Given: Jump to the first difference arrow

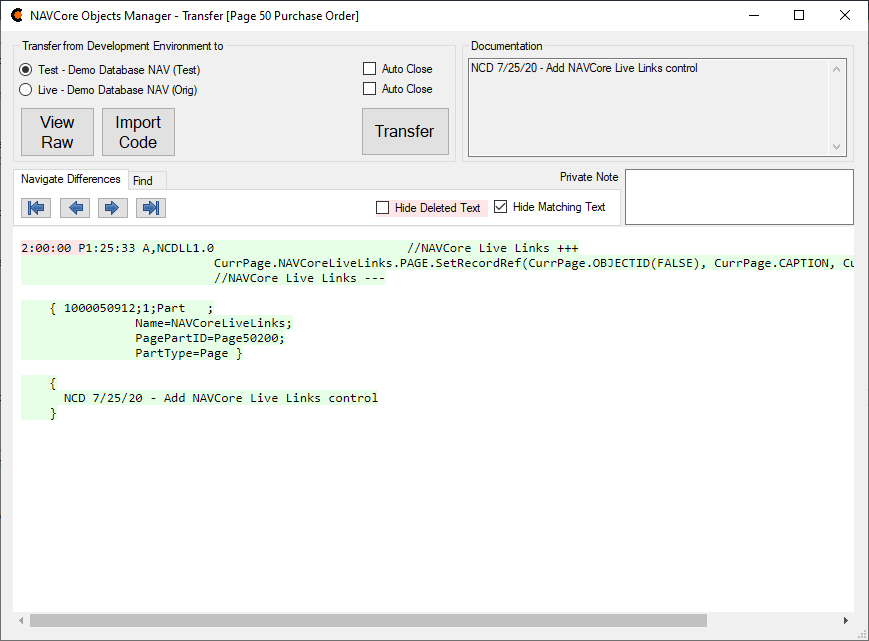Looking at the screenshot, I should point(36,208).
